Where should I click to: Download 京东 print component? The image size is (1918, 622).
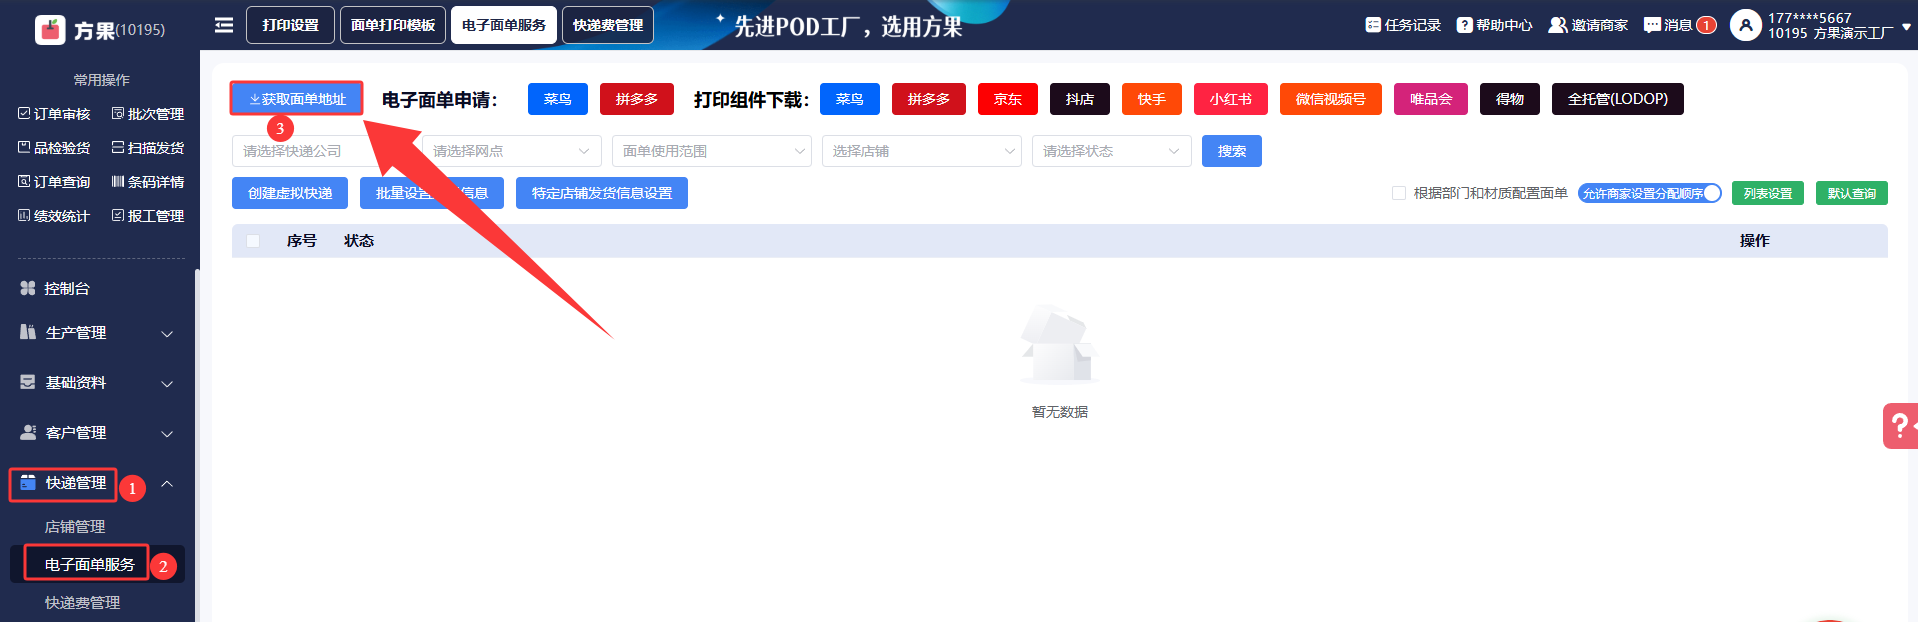point(1008,99)
